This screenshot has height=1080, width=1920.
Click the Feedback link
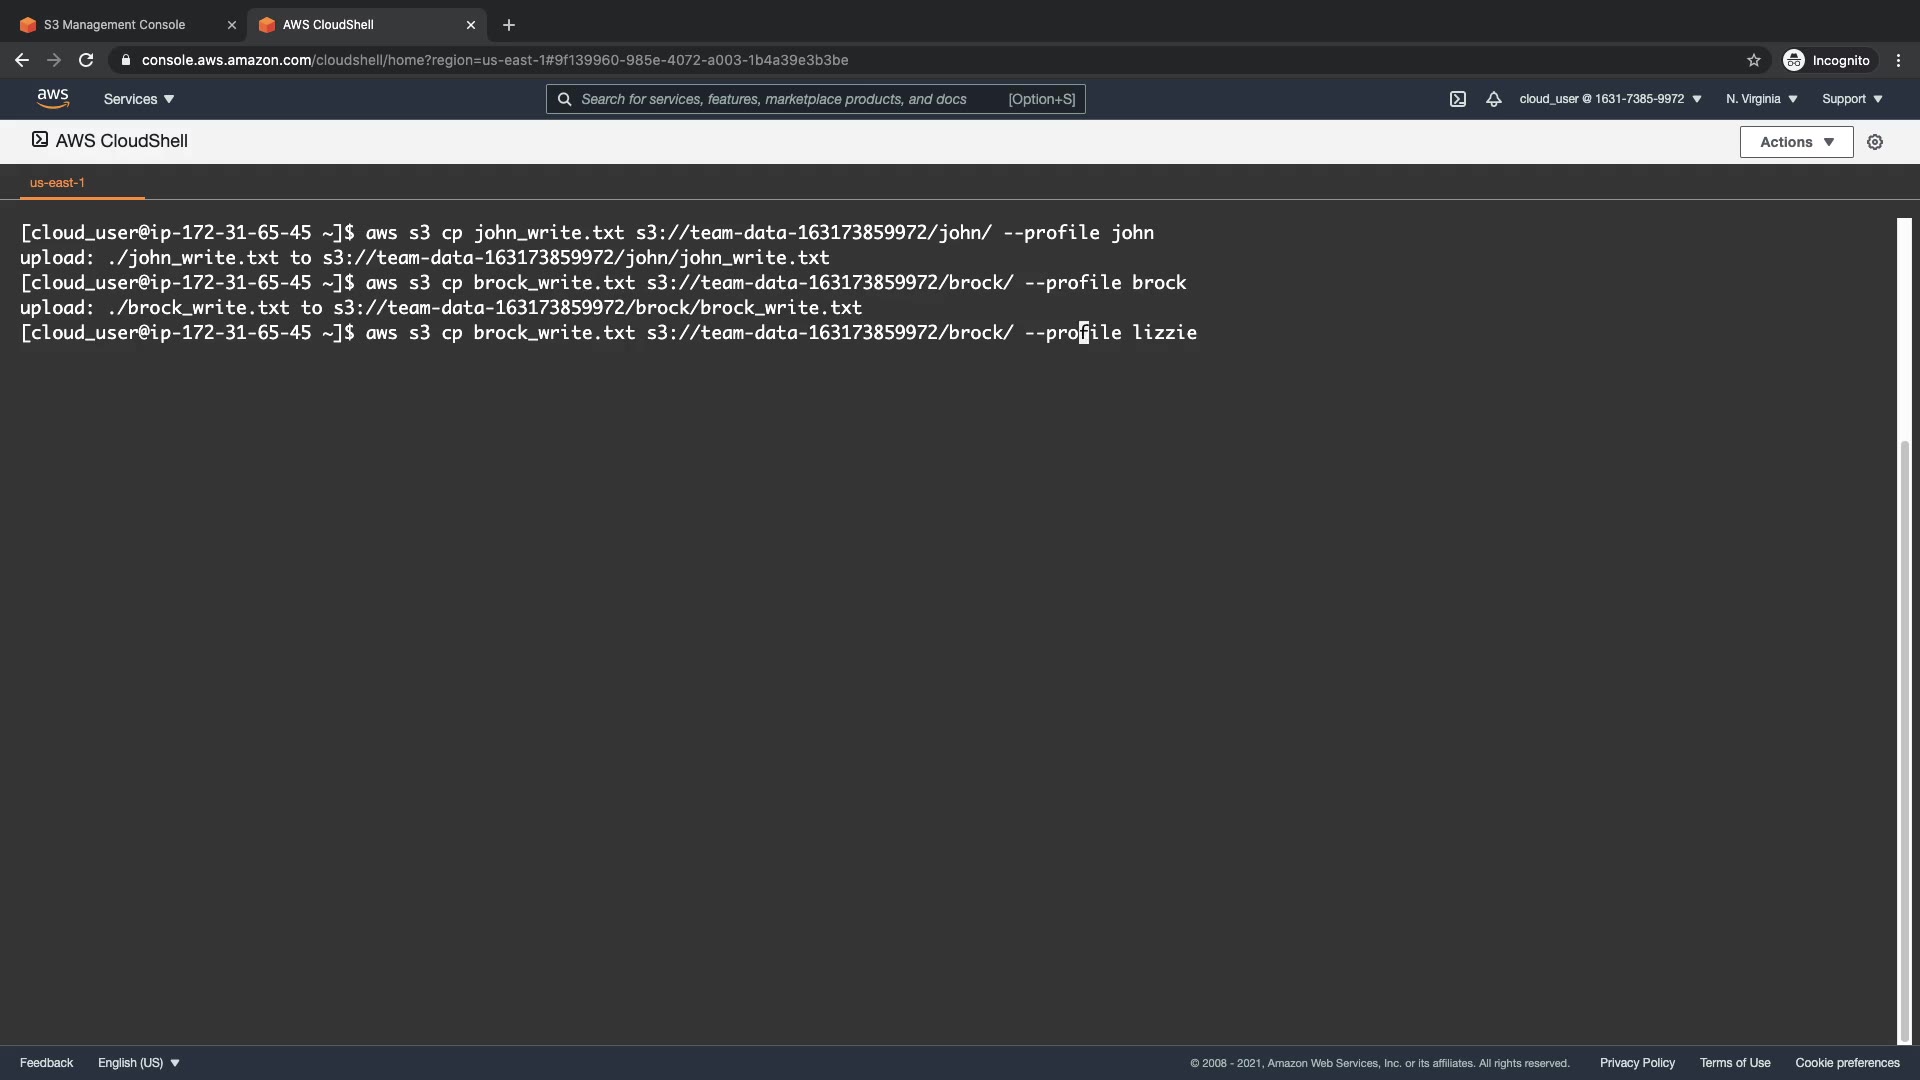pos(46,1063)
